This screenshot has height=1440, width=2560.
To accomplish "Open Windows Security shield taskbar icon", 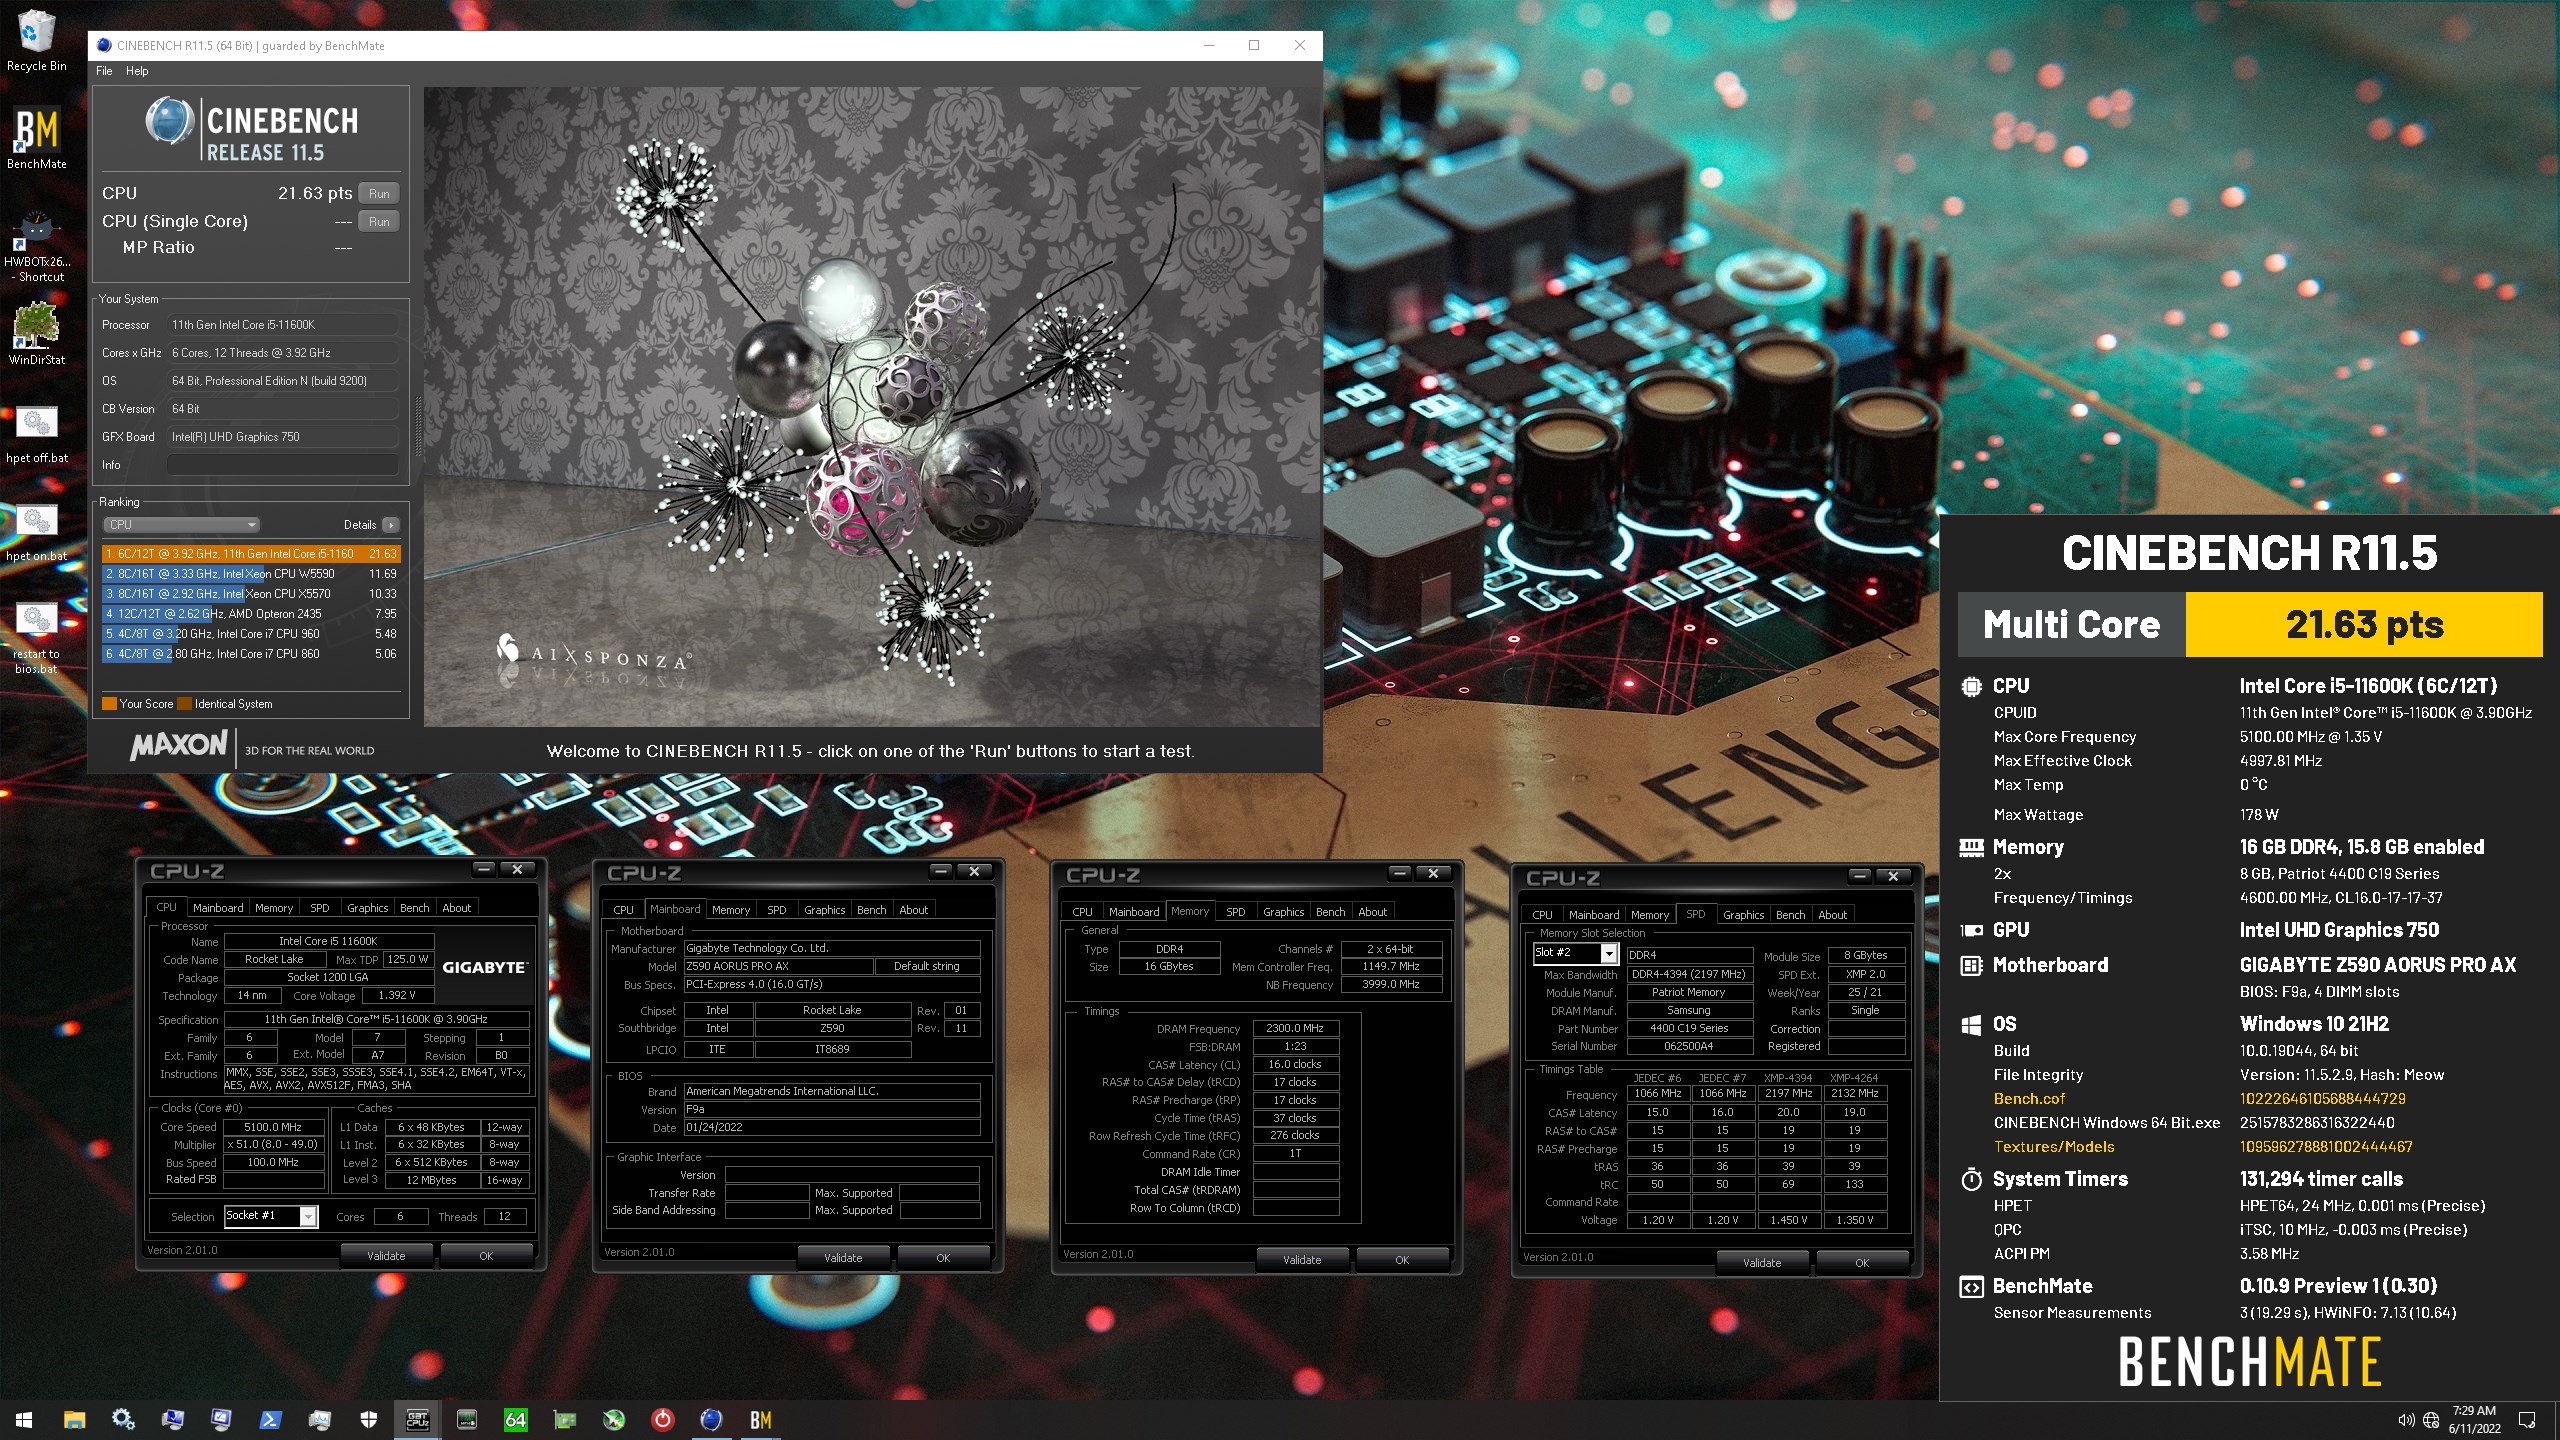I will coord(368,1419).
